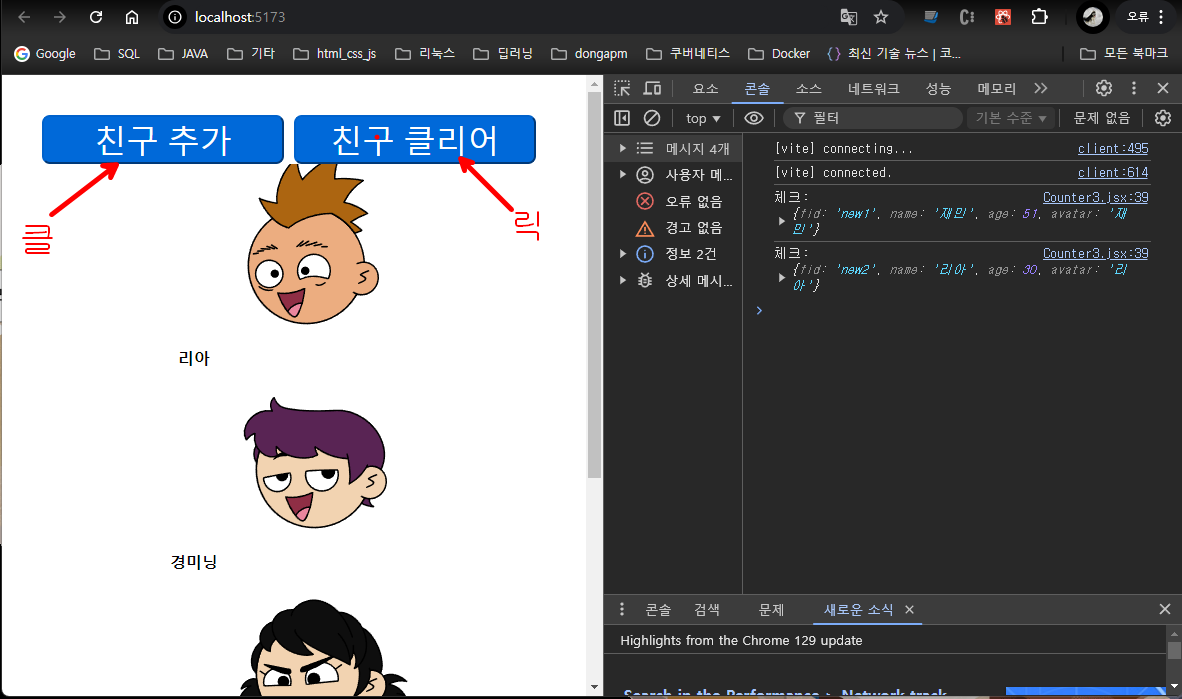
Task: Expand the logged new1 object
Action: tap(782, 221)
